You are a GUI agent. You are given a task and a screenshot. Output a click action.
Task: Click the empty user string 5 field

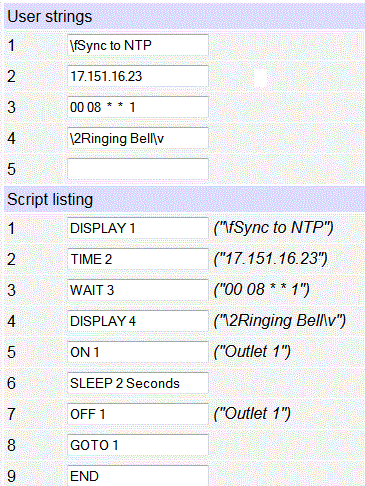coord(138,169)
